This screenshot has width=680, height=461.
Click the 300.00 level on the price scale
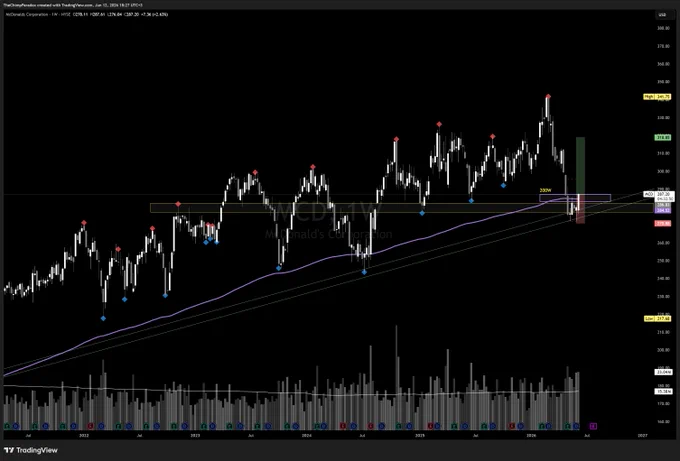663,171
